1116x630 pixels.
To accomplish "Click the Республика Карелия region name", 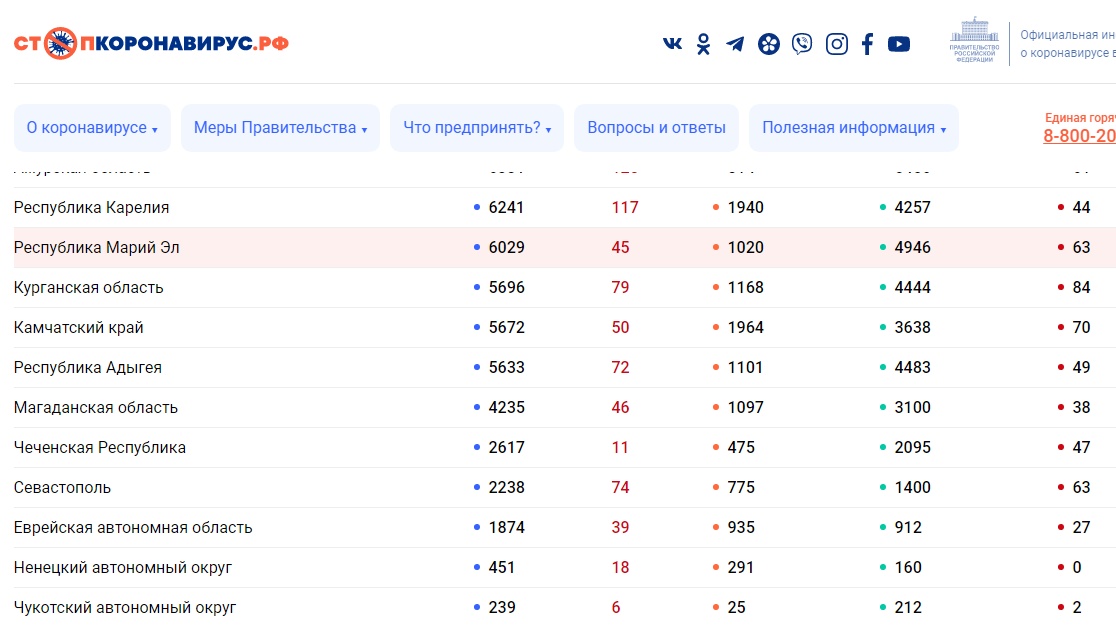I will coord(91,207).
